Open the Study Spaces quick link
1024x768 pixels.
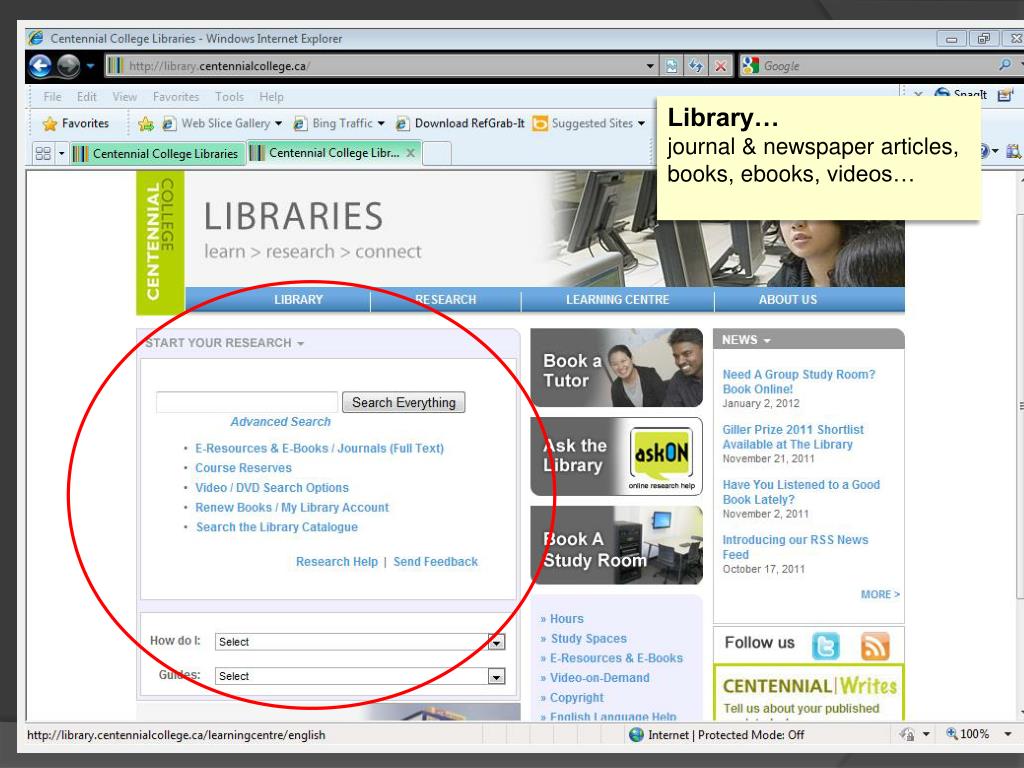coord(588,638)
